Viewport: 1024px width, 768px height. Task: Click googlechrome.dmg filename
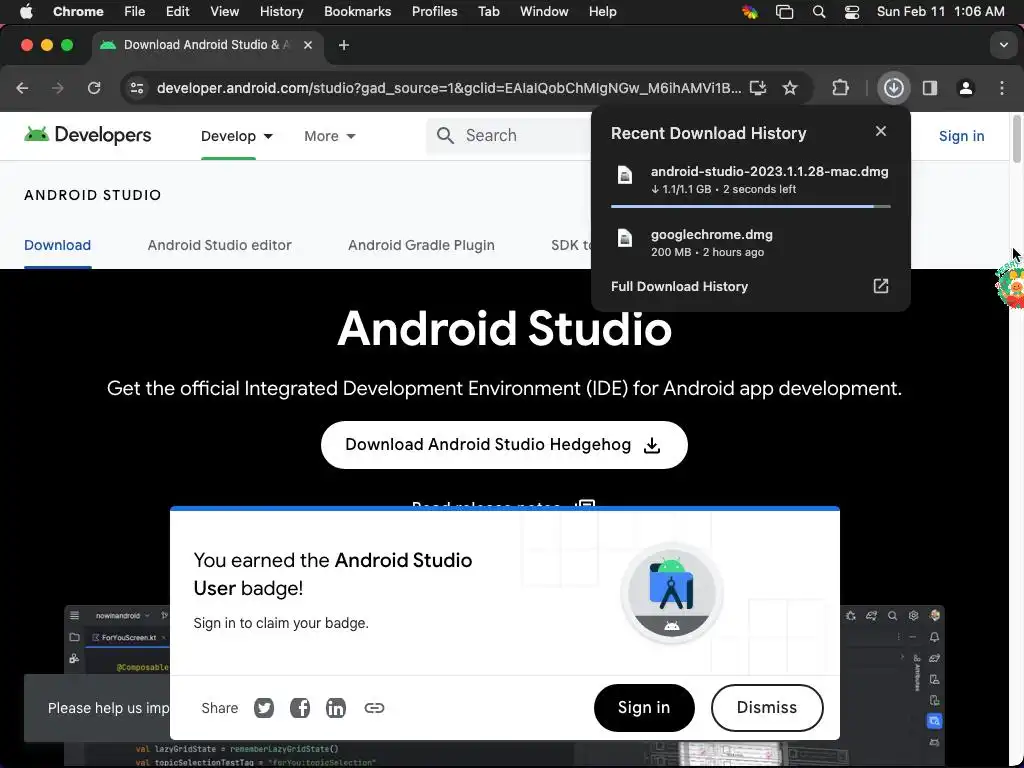click(x=711, y=234)
